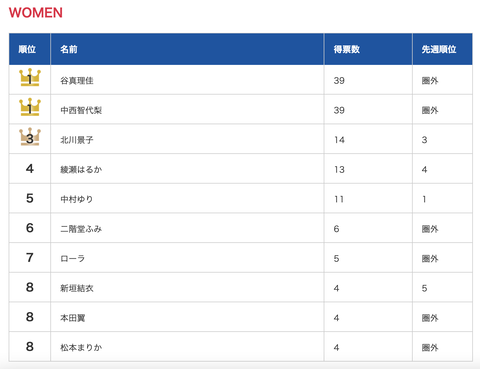Select the name 中西智代梨

(x=81, y=110)
